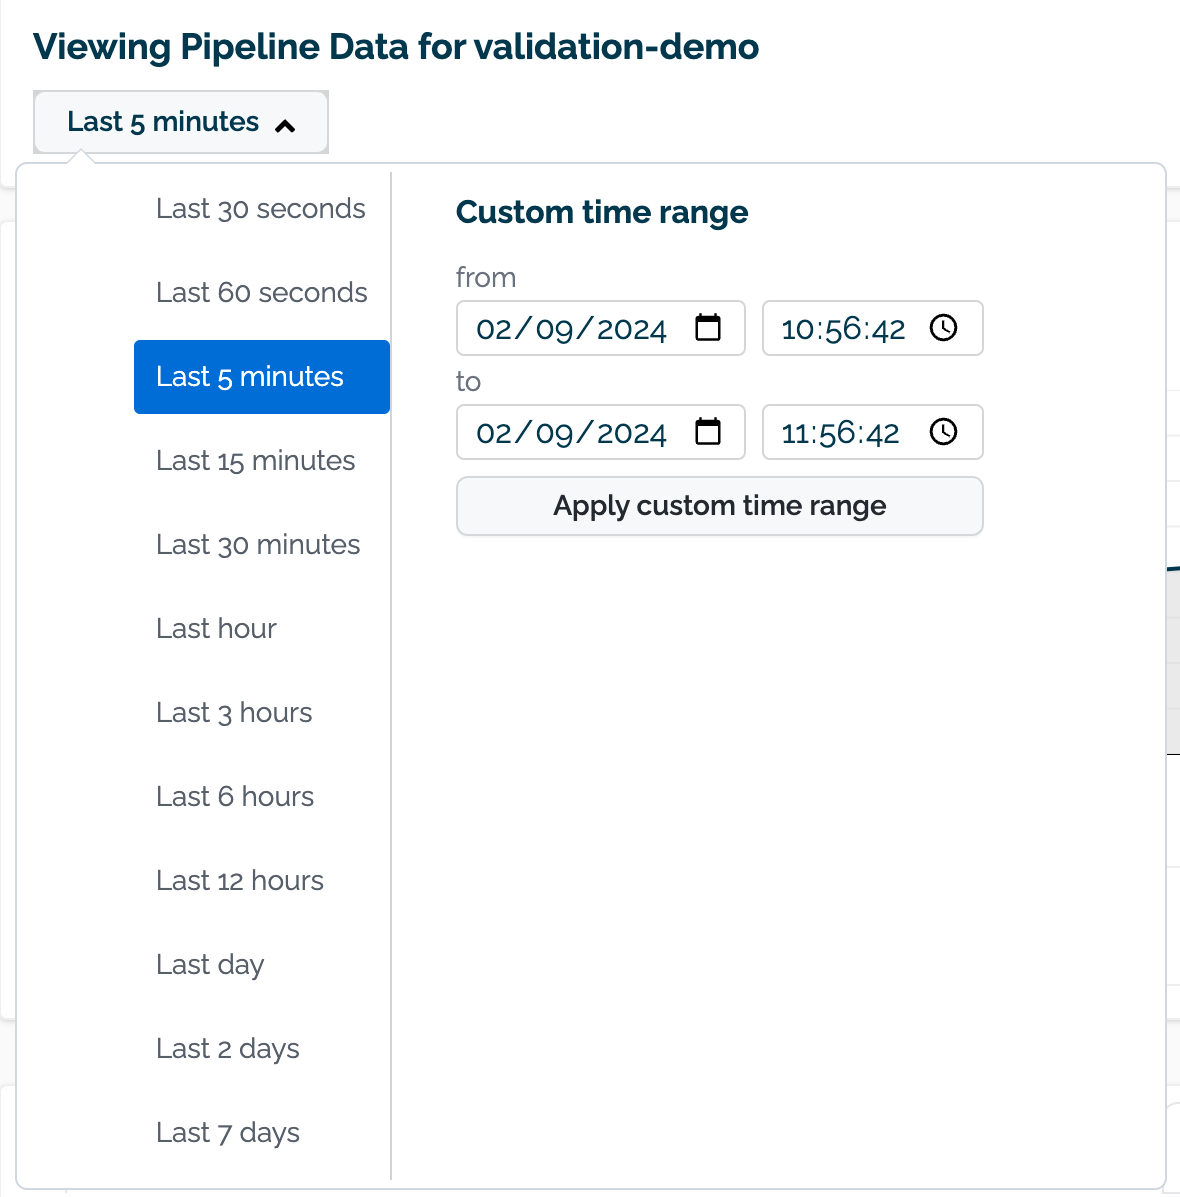The height and width of the screenshot is (1197, 1180).
Task: Click the Last 6 hours option
Action: 235,797
